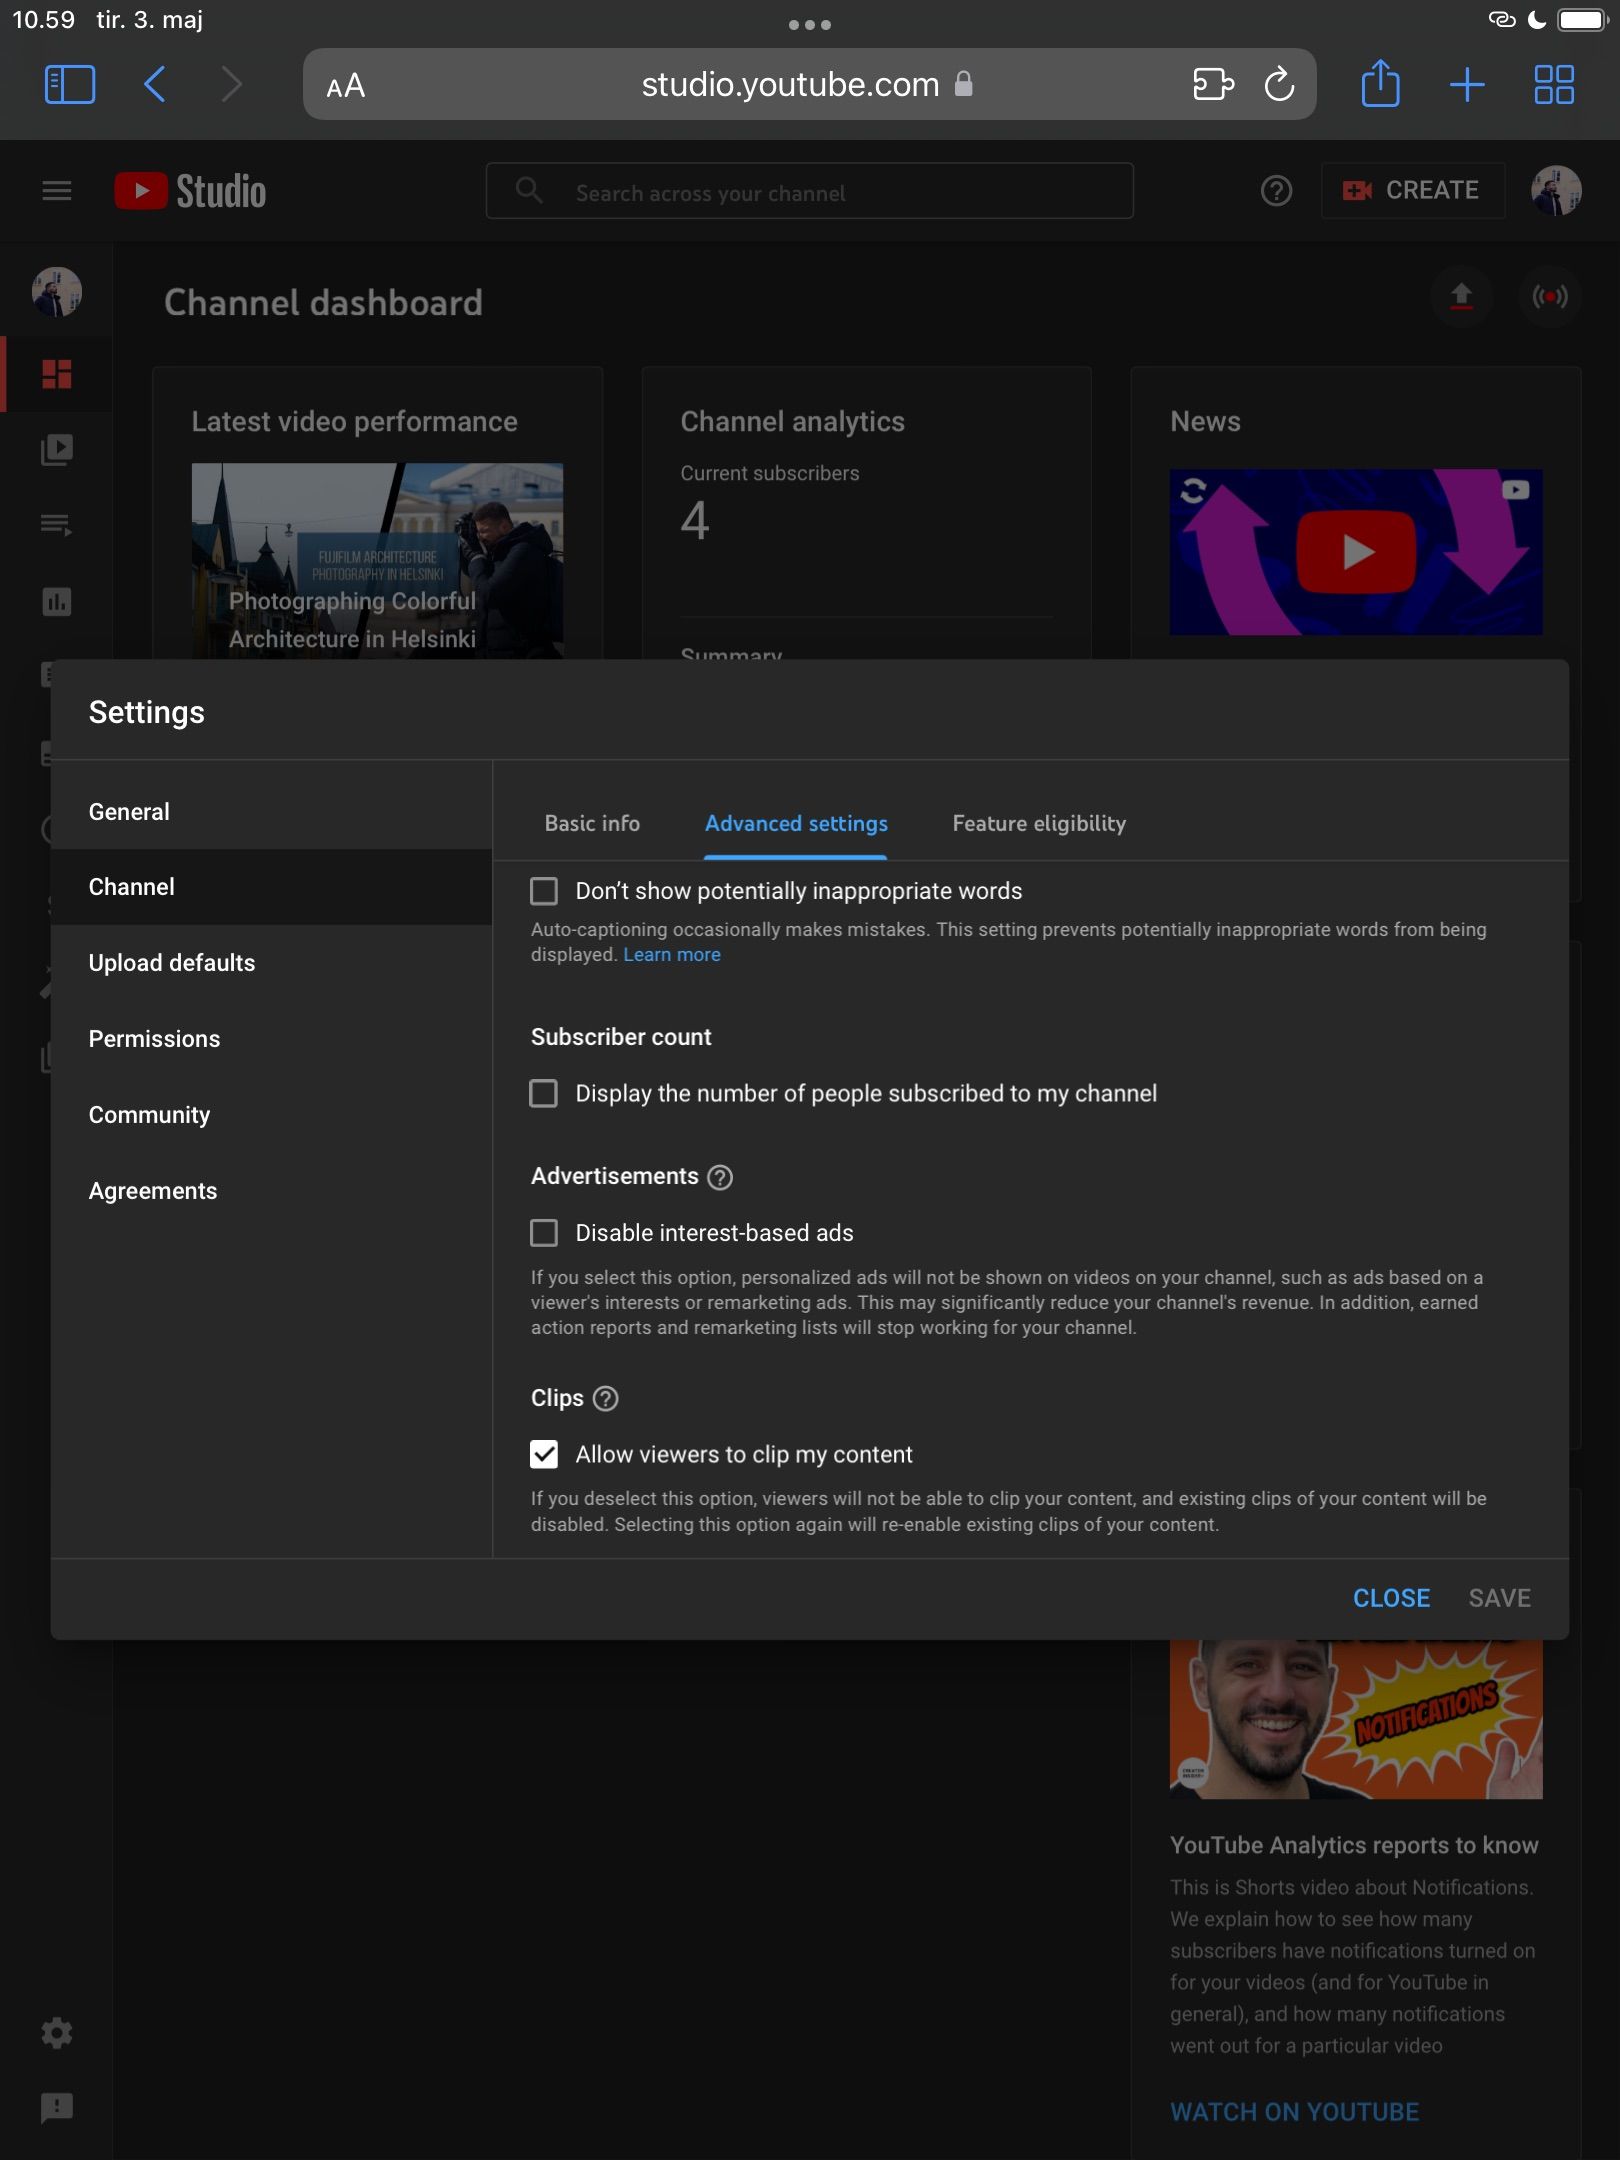Open Analytics icon in sidebar
Screen dimensions: 1620x2160
57,602
